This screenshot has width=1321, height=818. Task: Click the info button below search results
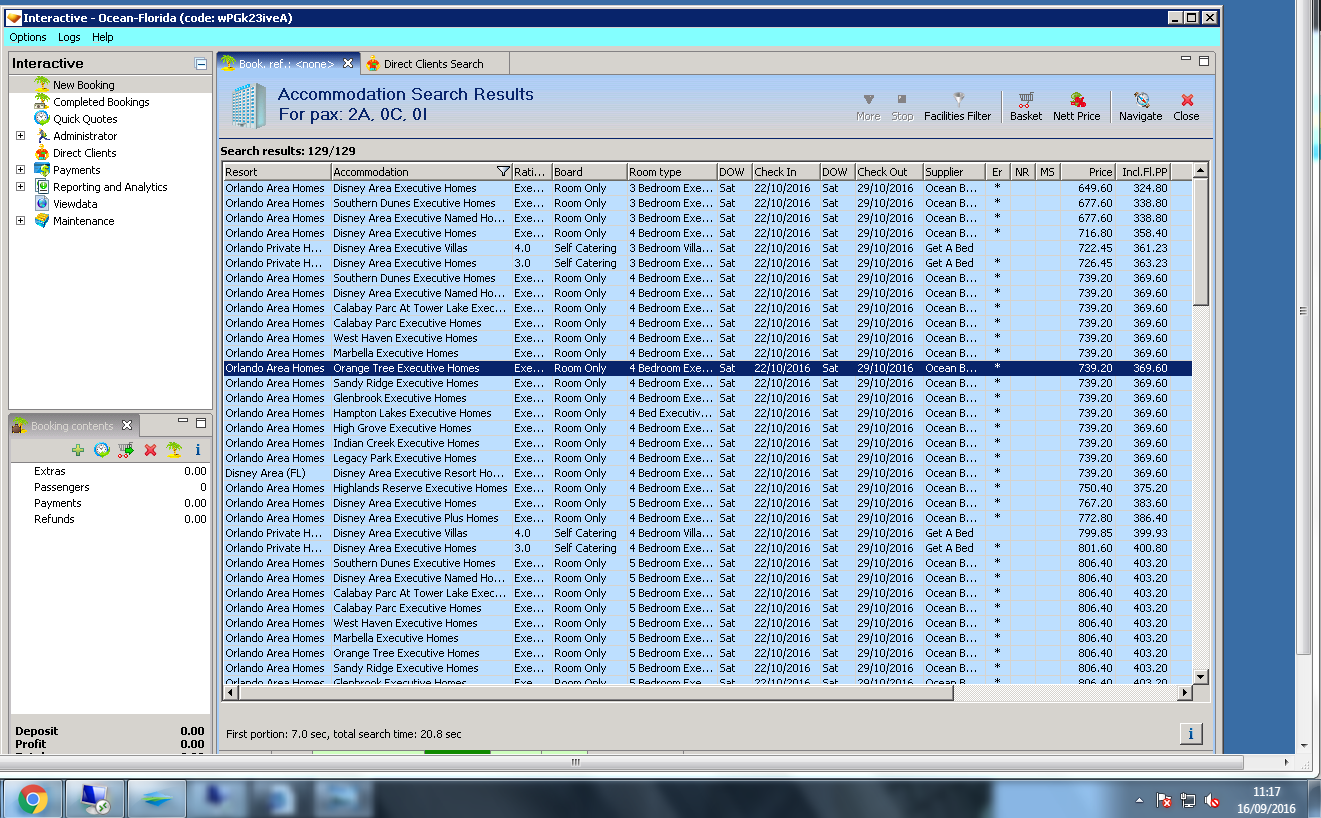coord(1190,734)
